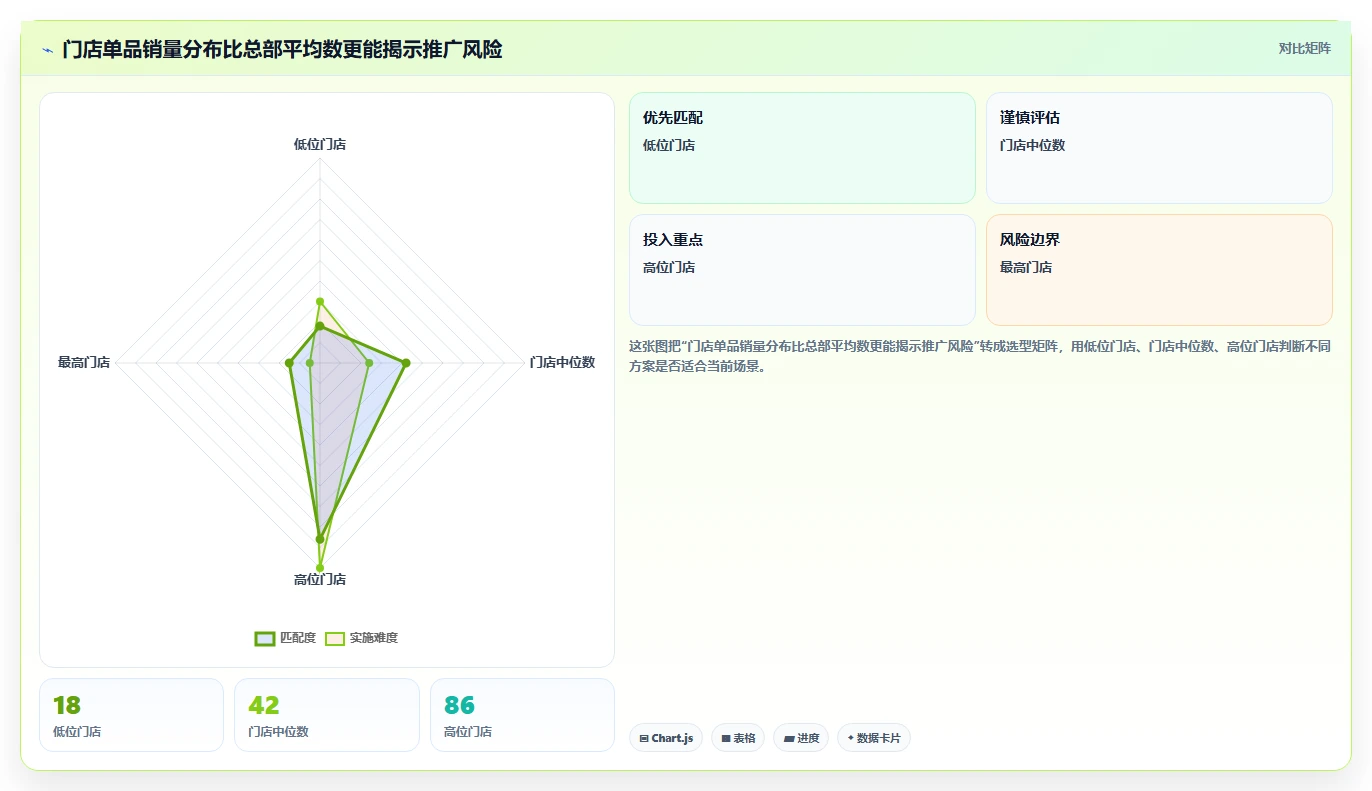Screen dimensions: 1372x791
Task: Click 最高门店 text in 风险边界 card
Action: pyautogui.click(x=1026, y=267)
